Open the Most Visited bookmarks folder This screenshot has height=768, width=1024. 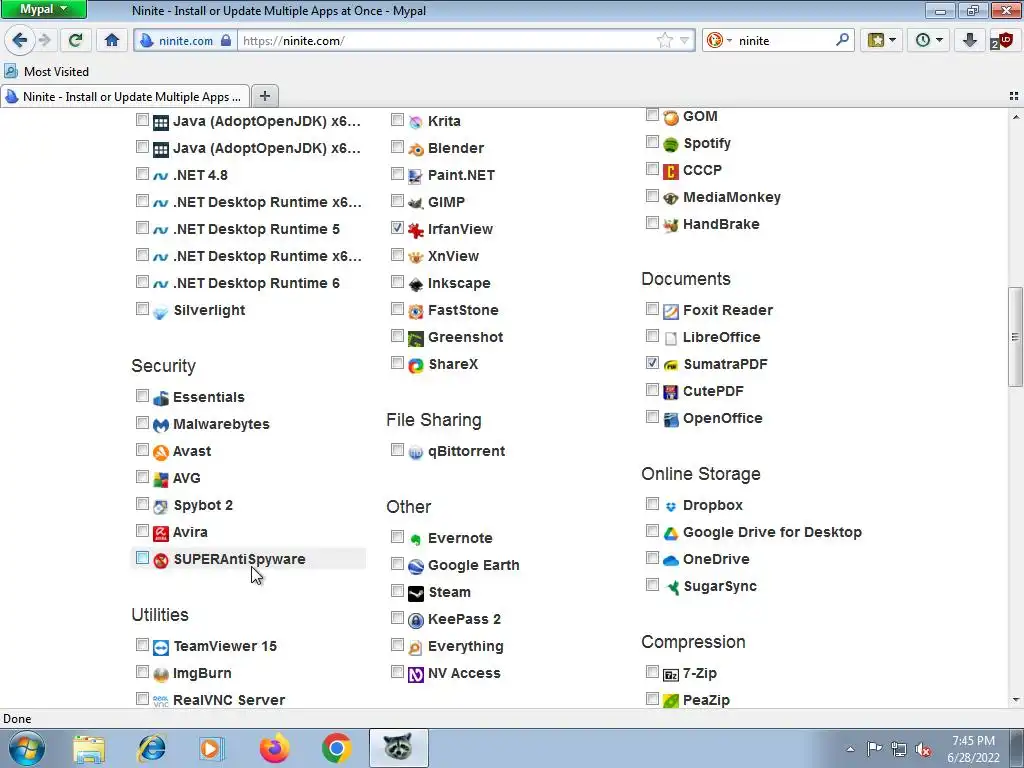(x=46, y=71)
